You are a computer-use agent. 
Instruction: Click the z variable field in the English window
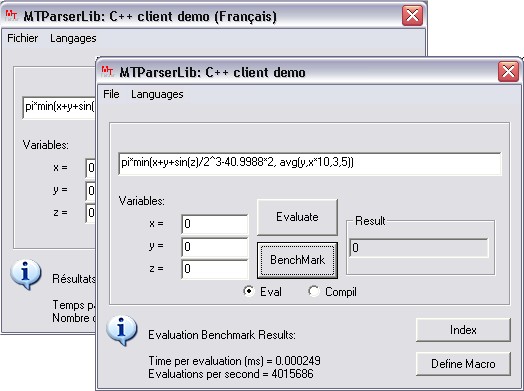coord(215,269)
